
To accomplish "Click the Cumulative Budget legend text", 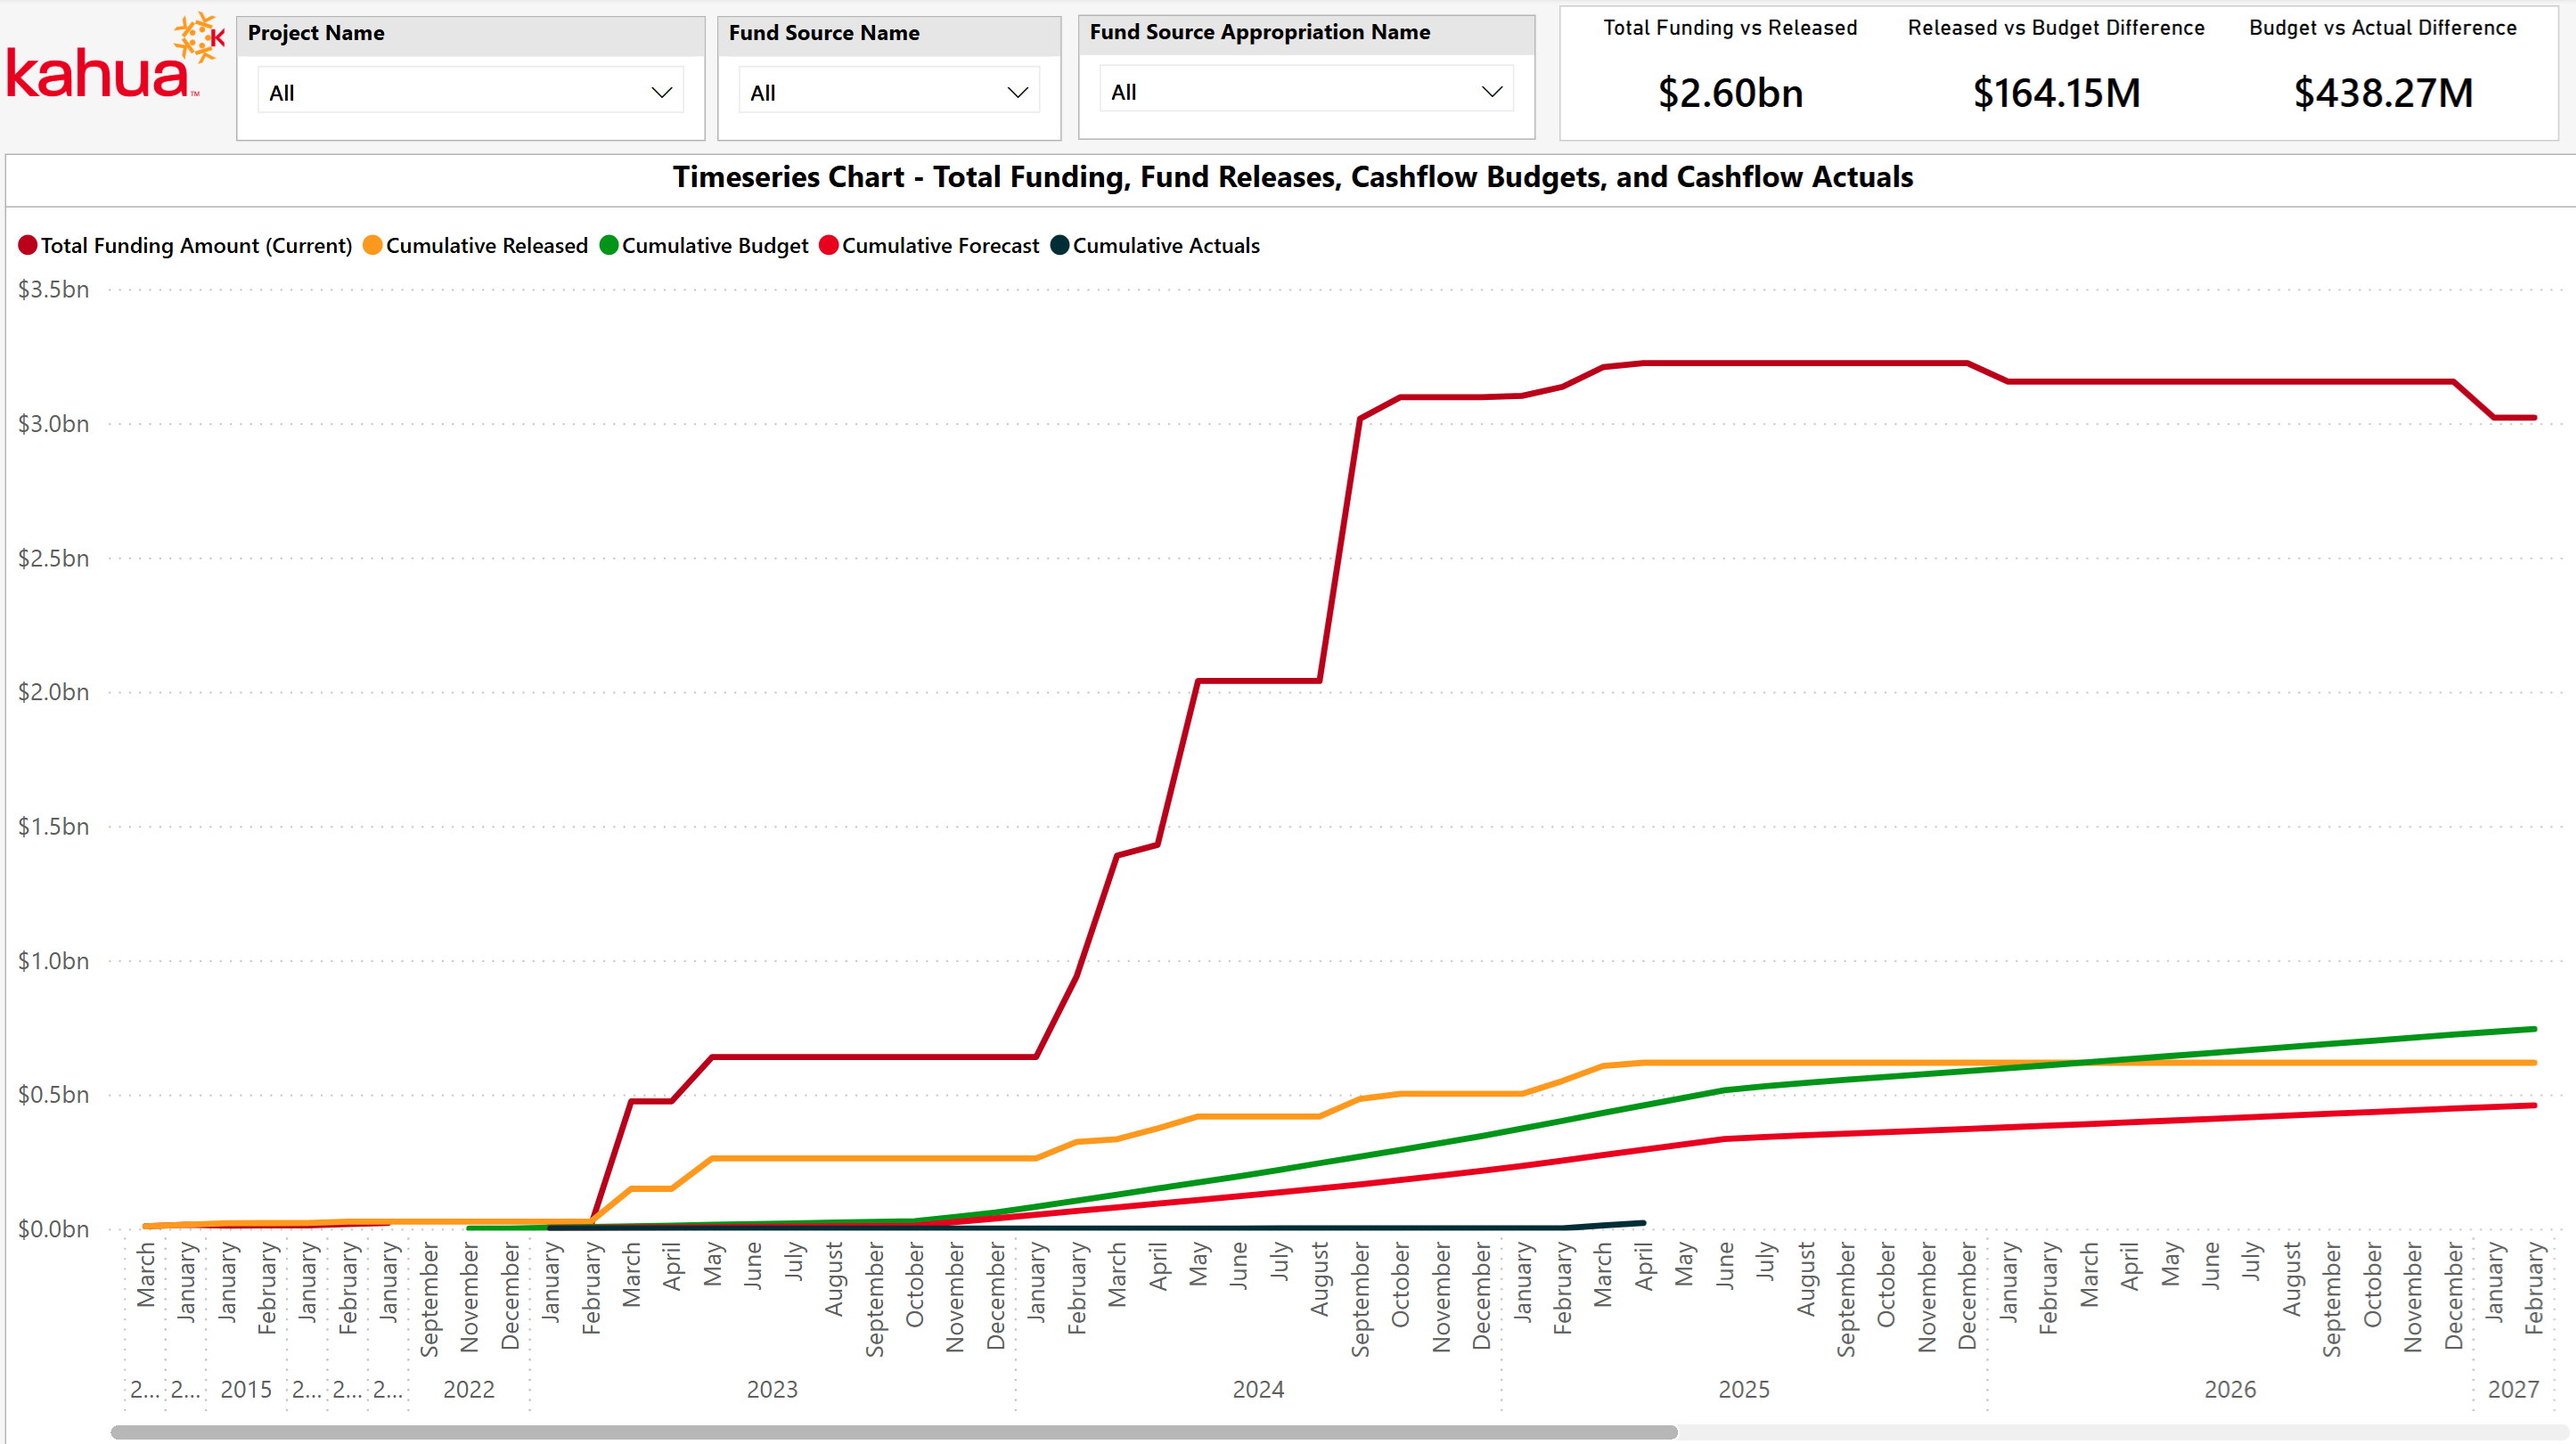I will tap(715, 246).
